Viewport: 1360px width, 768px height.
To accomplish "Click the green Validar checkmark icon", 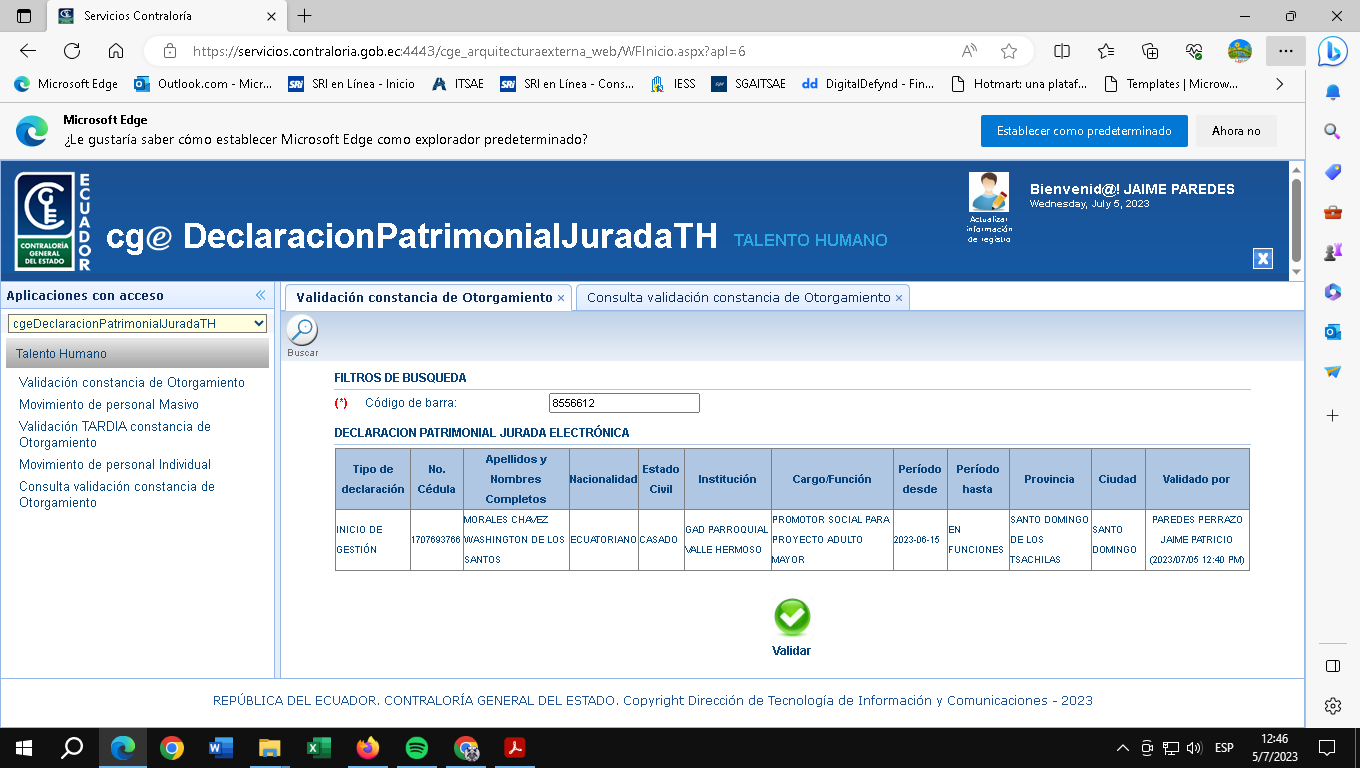I will pyautogui.click(x=792, y=618).
